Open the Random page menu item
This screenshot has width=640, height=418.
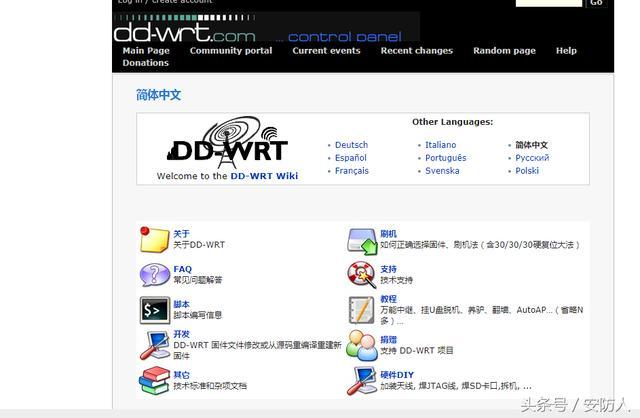pos(504,51)
